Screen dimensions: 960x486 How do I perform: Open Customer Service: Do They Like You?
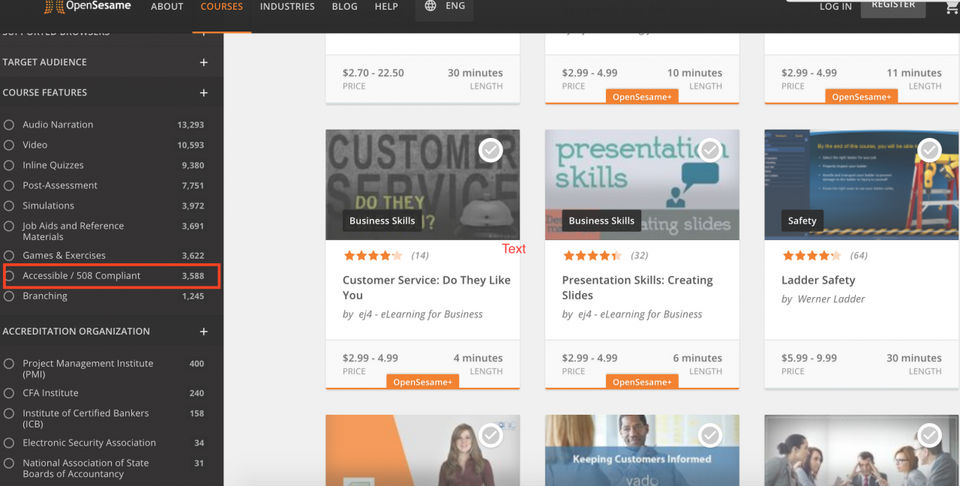click(x=427, y=288)
